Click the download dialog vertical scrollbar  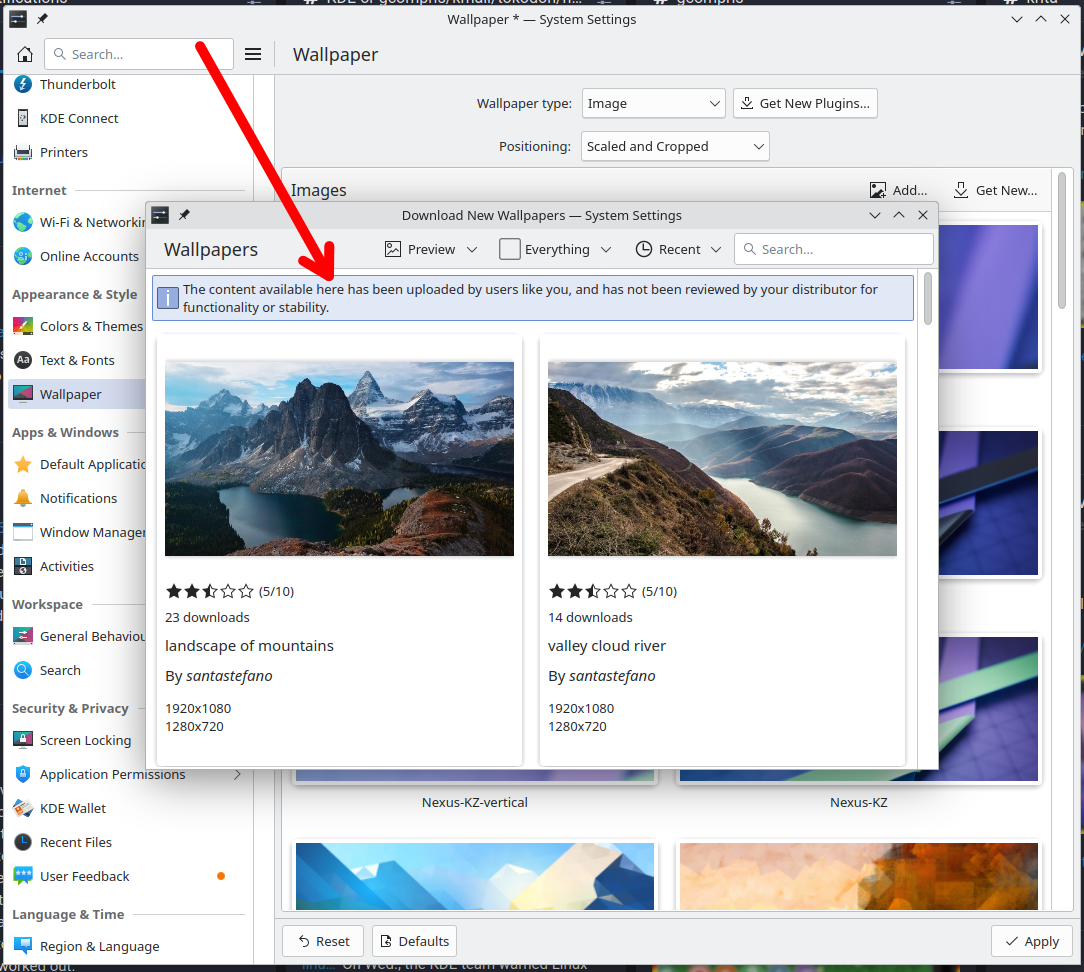pyautogui.click(x=928, y=300)
